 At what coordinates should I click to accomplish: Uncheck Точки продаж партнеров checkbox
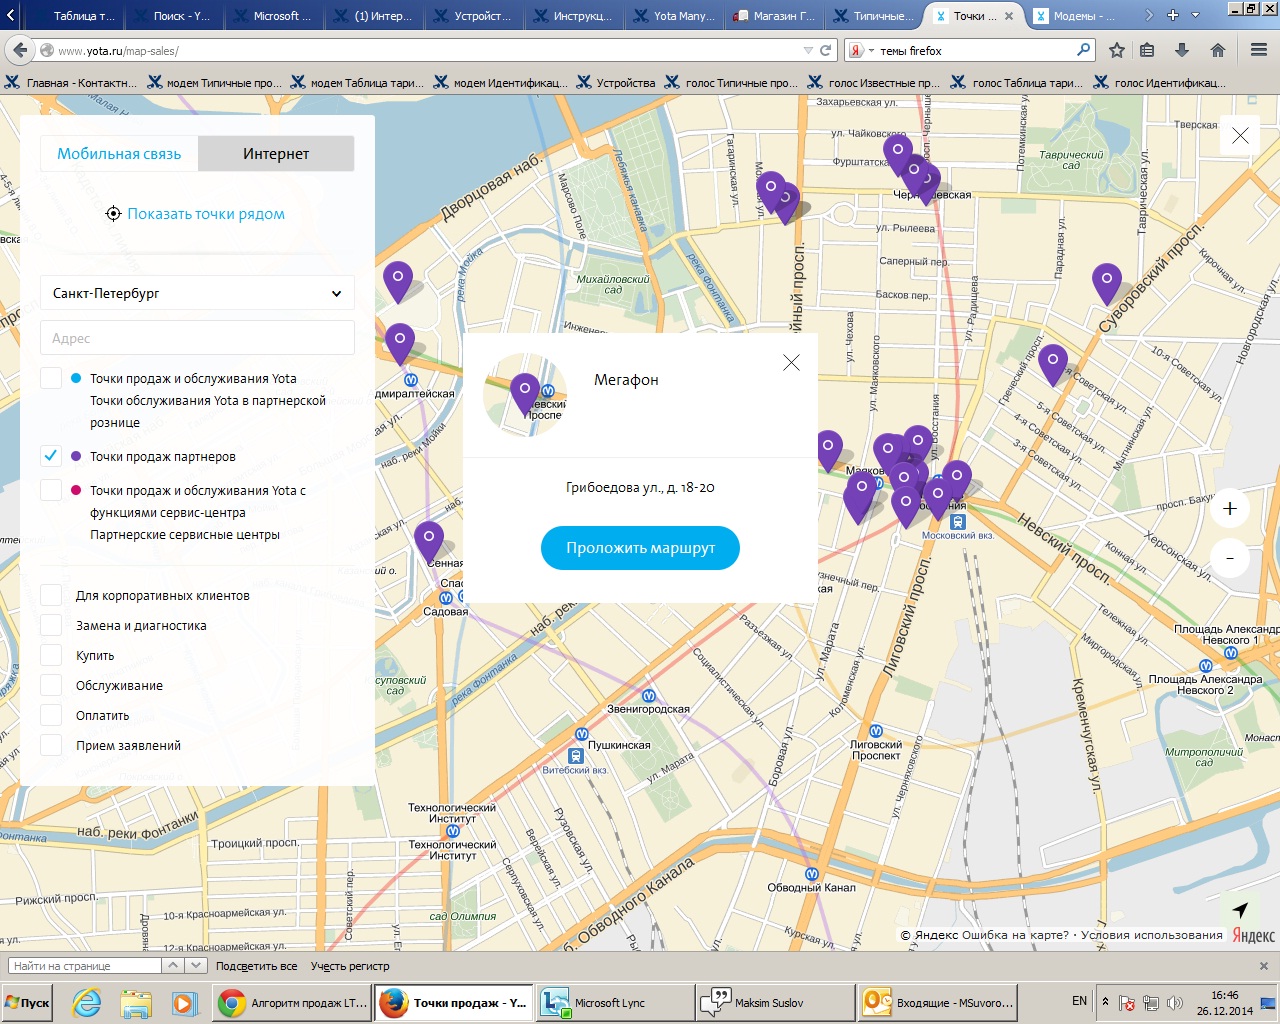[51, 456]
